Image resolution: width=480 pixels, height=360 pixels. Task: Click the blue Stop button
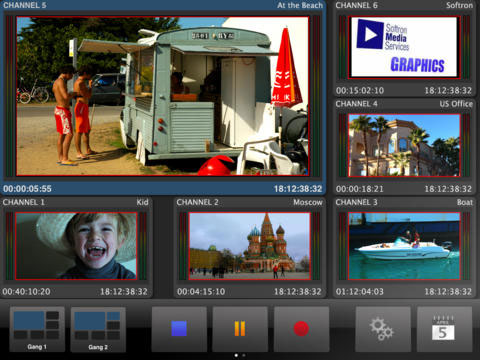pyautogui.click(x=179, y=329)
